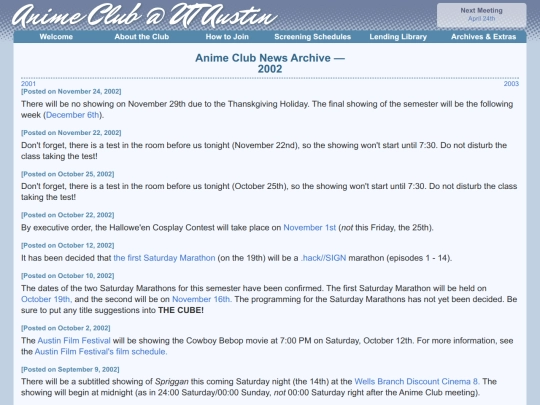Open the first Saturday Marathon link
This screenshot has height=405, width=540.
pos(164,258)
